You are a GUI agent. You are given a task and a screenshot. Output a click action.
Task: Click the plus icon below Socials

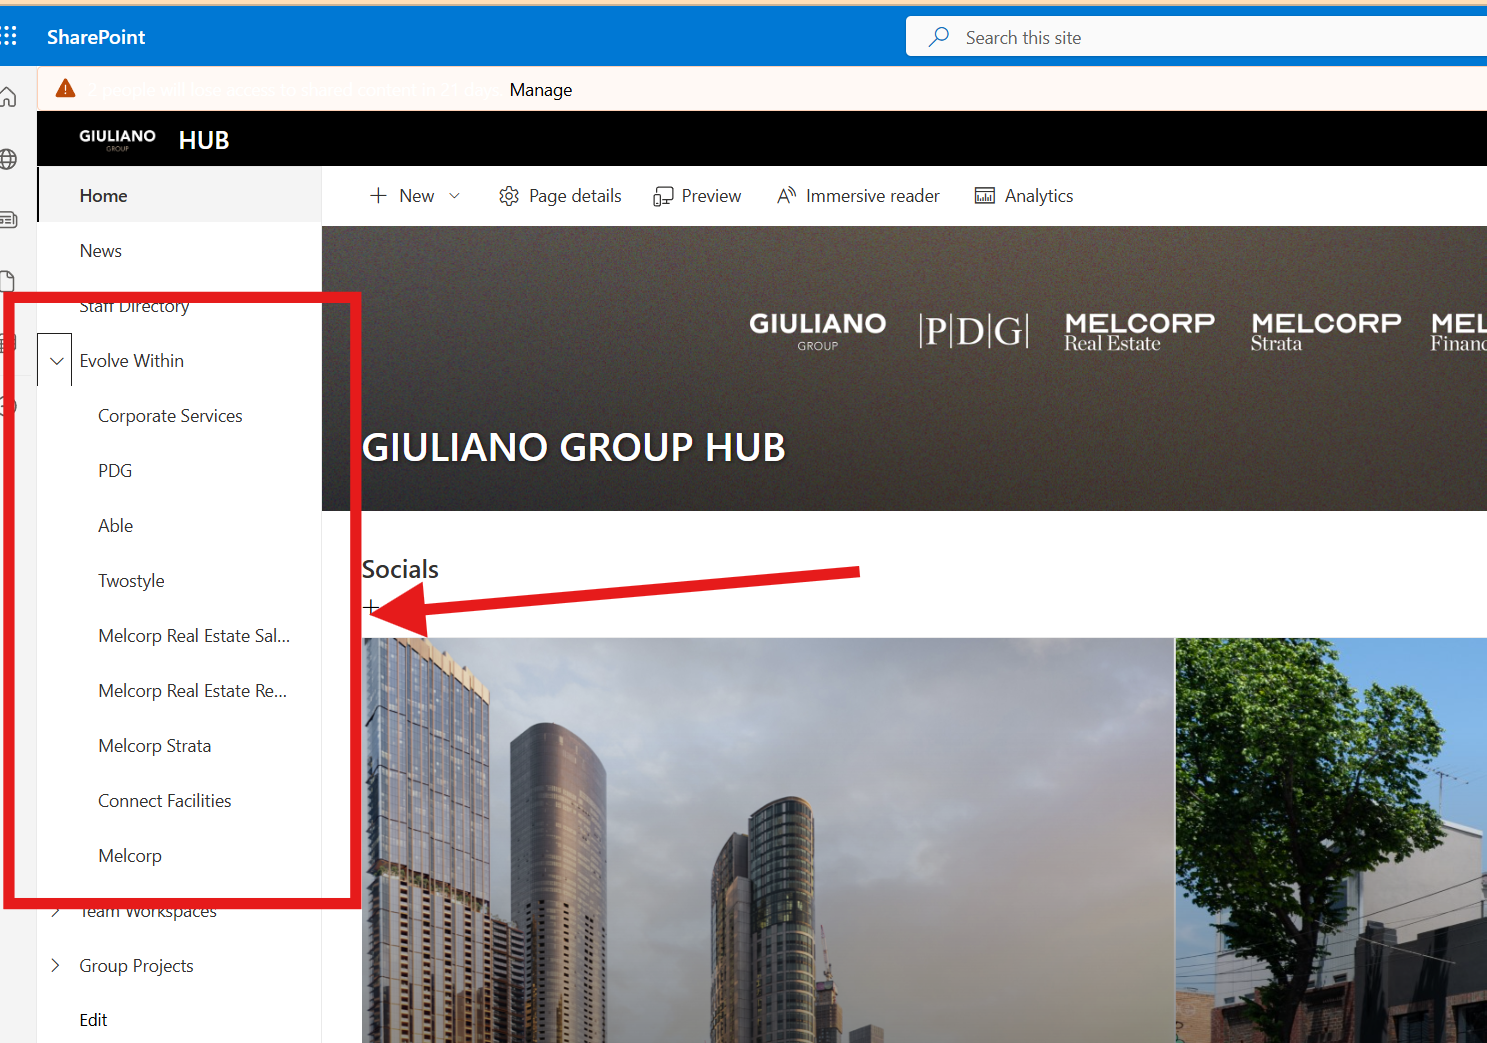tap(371, 607)
